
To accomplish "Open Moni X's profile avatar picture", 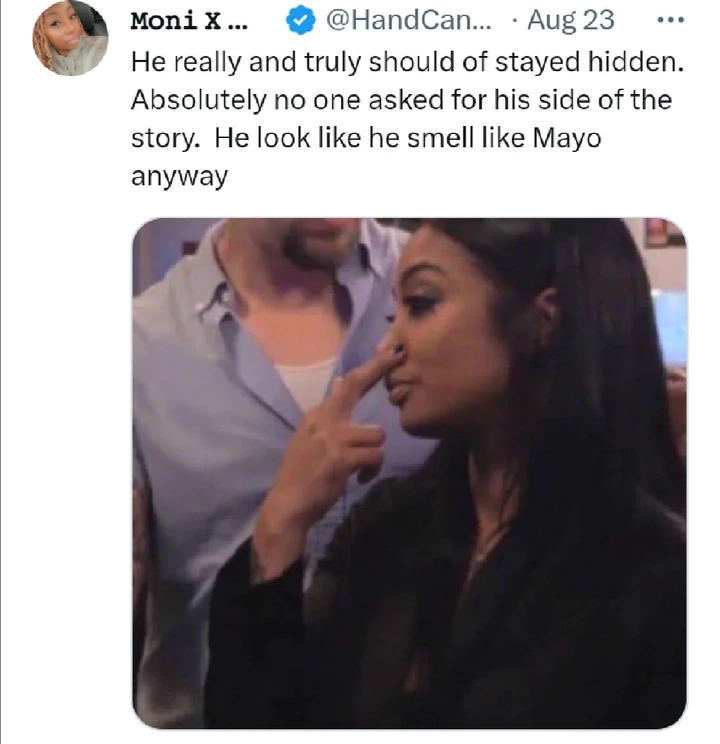I will [x=69, y=38].
